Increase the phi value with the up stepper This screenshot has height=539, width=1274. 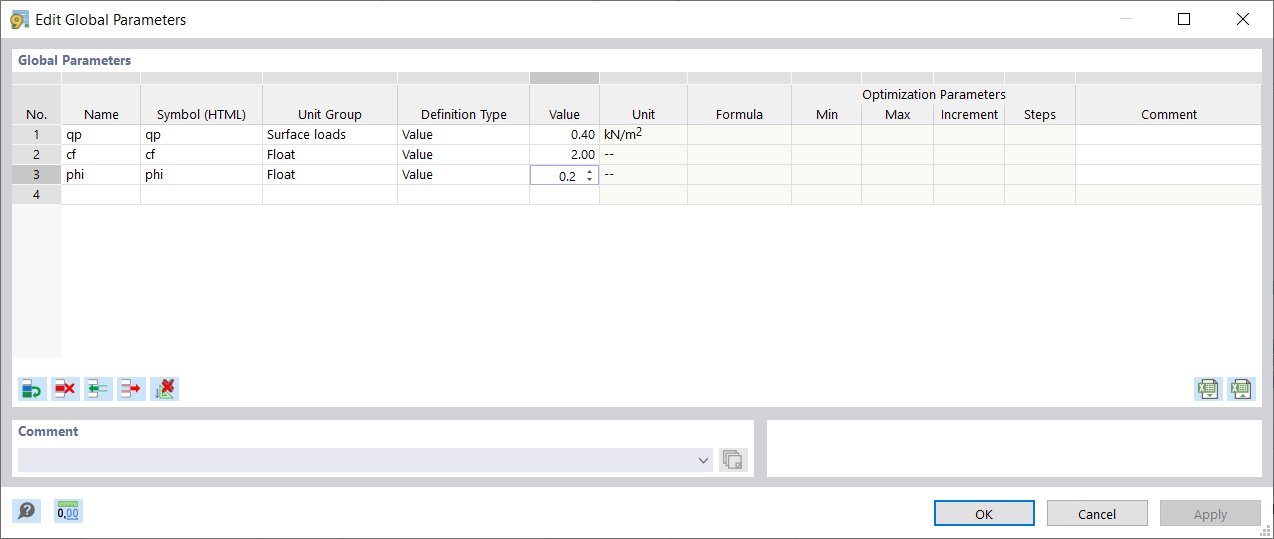(589, 171)
